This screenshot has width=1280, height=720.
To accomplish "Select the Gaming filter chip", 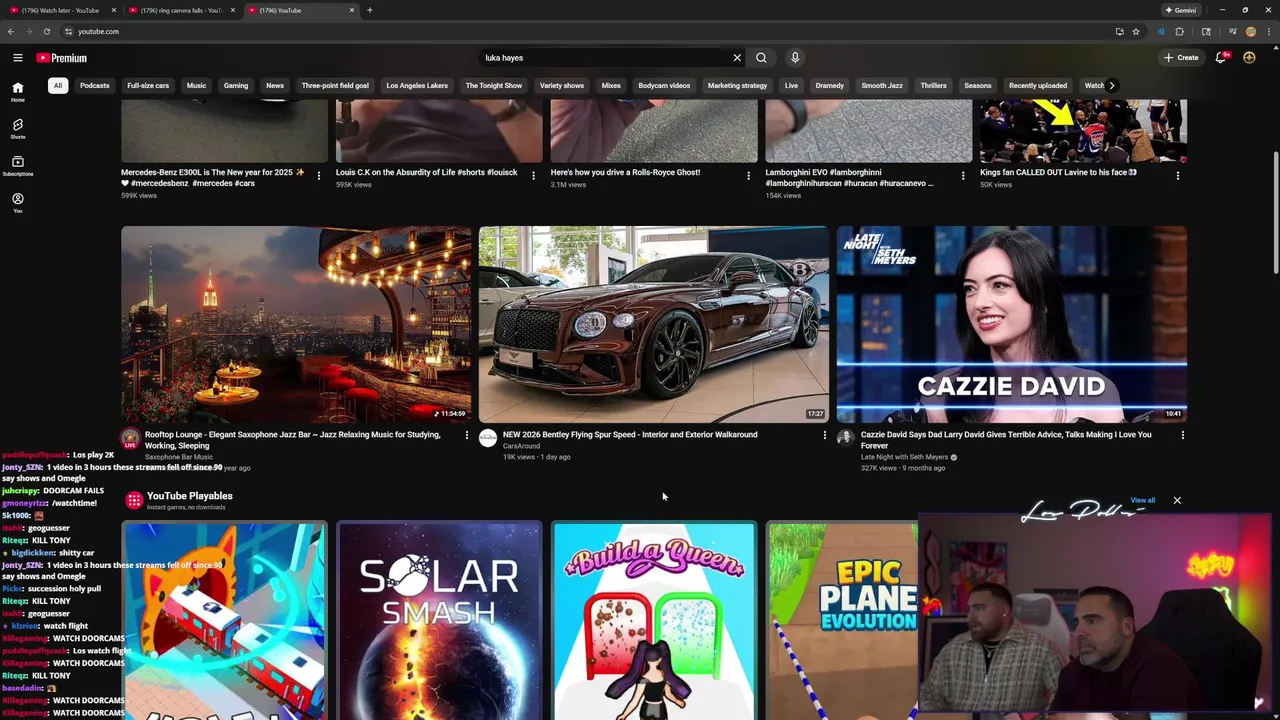I will (236, 85).
